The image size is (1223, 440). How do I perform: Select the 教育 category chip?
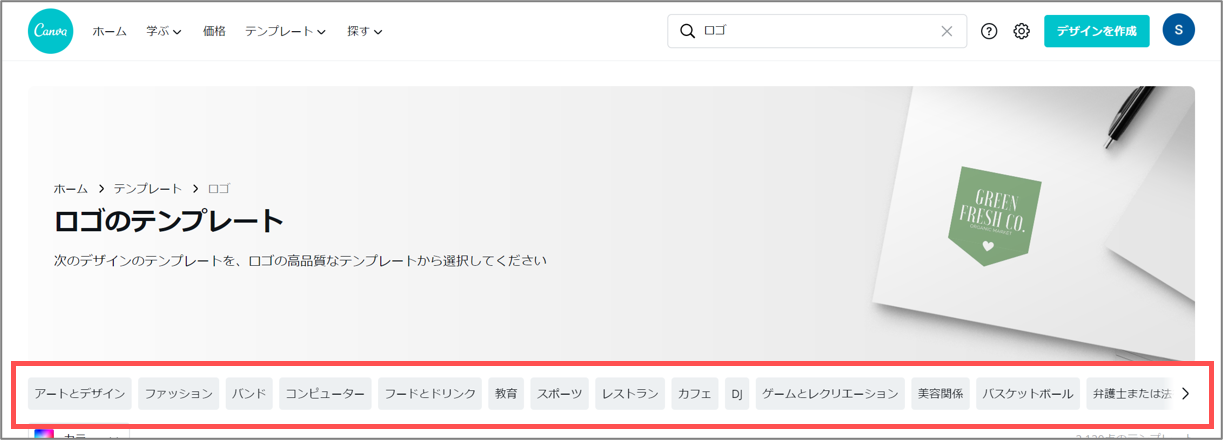pyautogui.click(x=506, y=394)
